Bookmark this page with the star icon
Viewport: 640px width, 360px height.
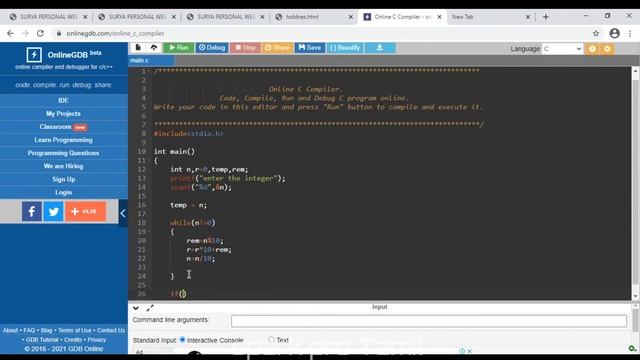[x=596, y=33]
